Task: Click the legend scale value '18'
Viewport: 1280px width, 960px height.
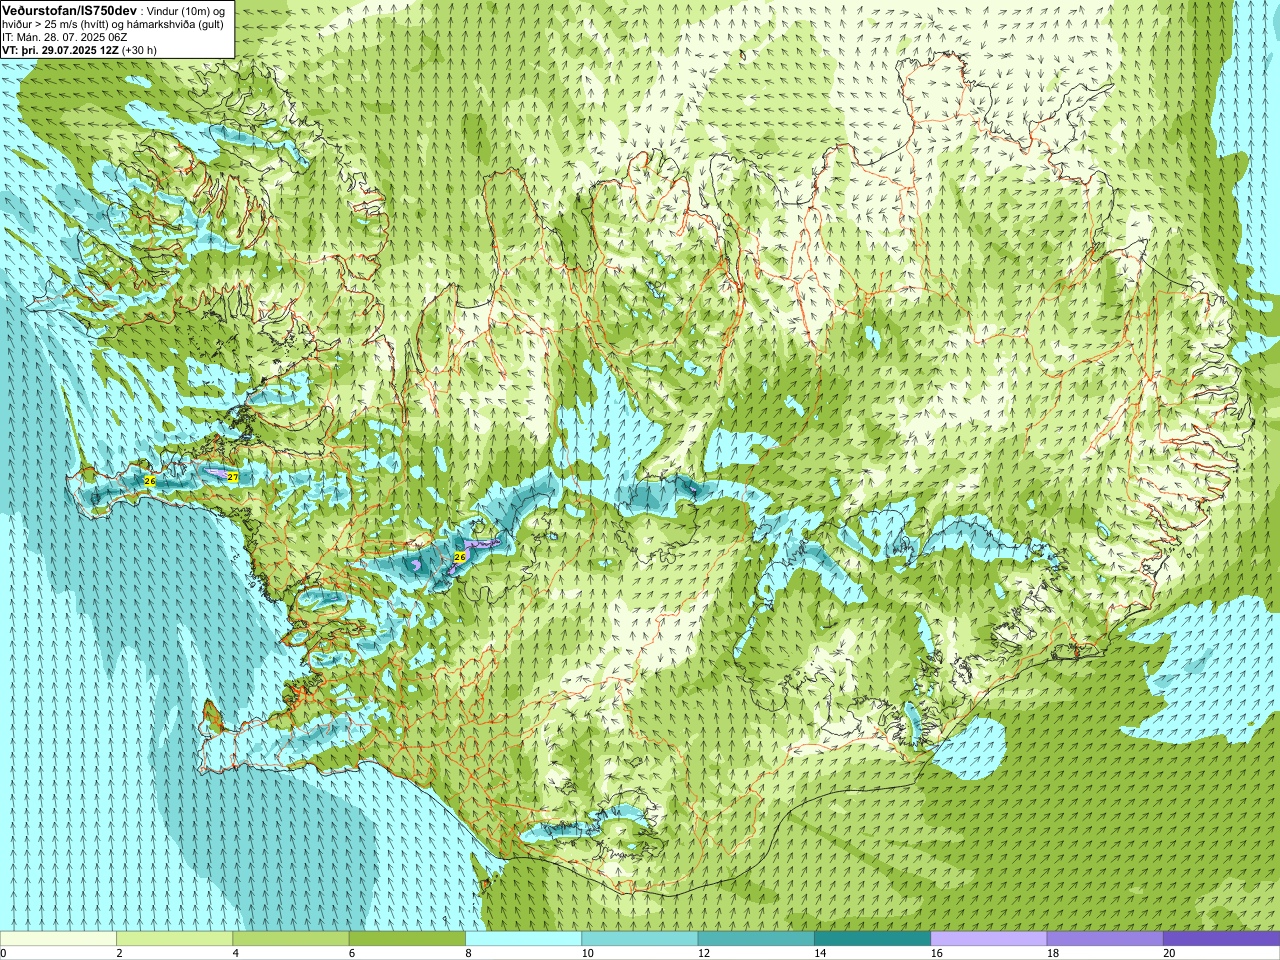Action: (1052, 953)
